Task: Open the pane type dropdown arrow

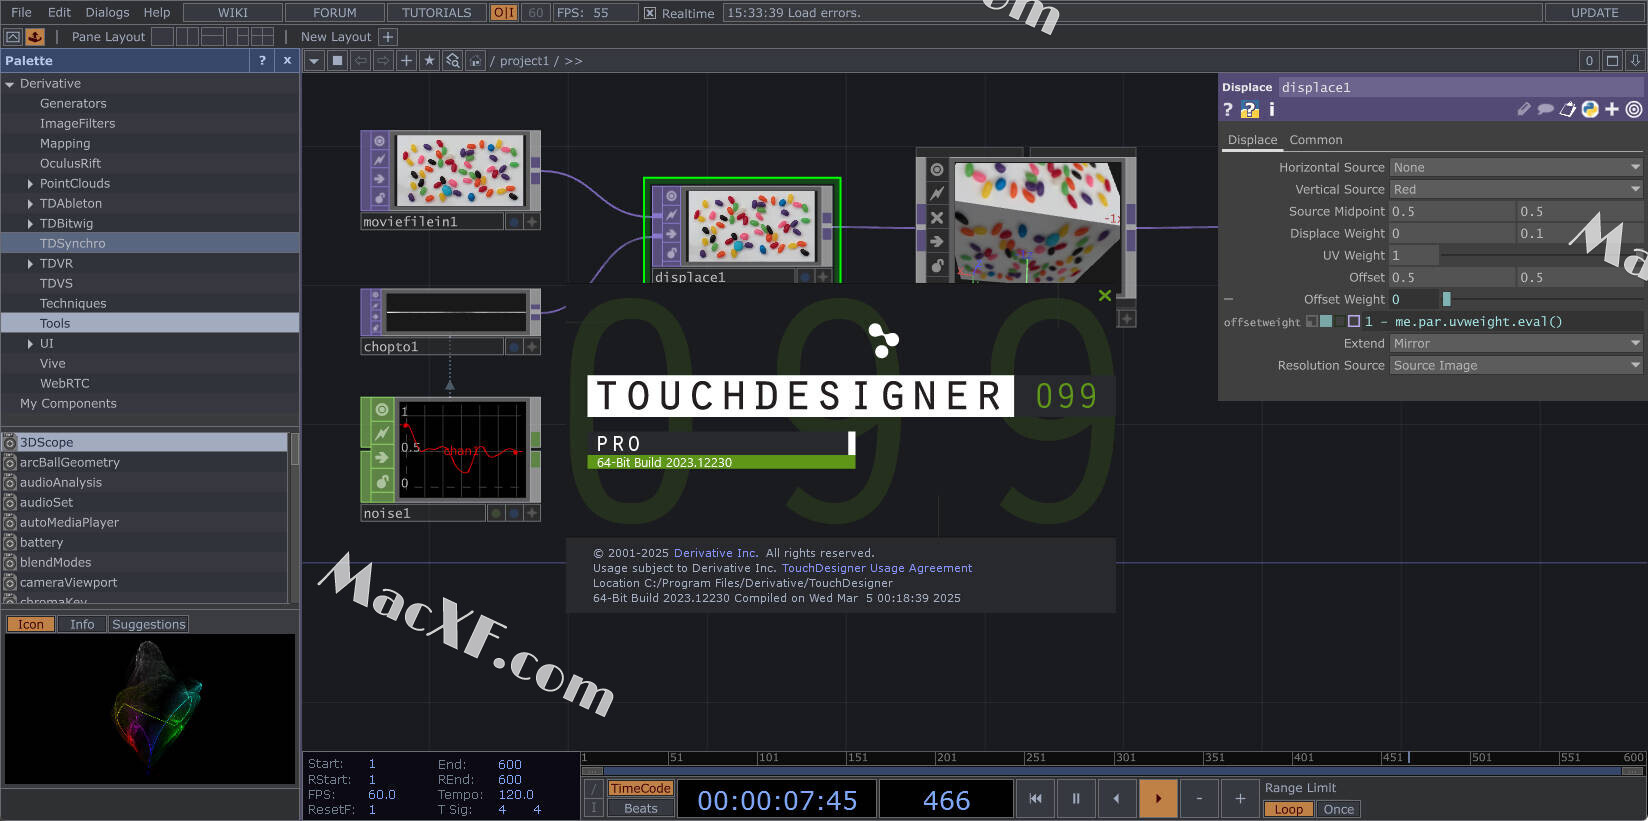Action: click(314, 61)
